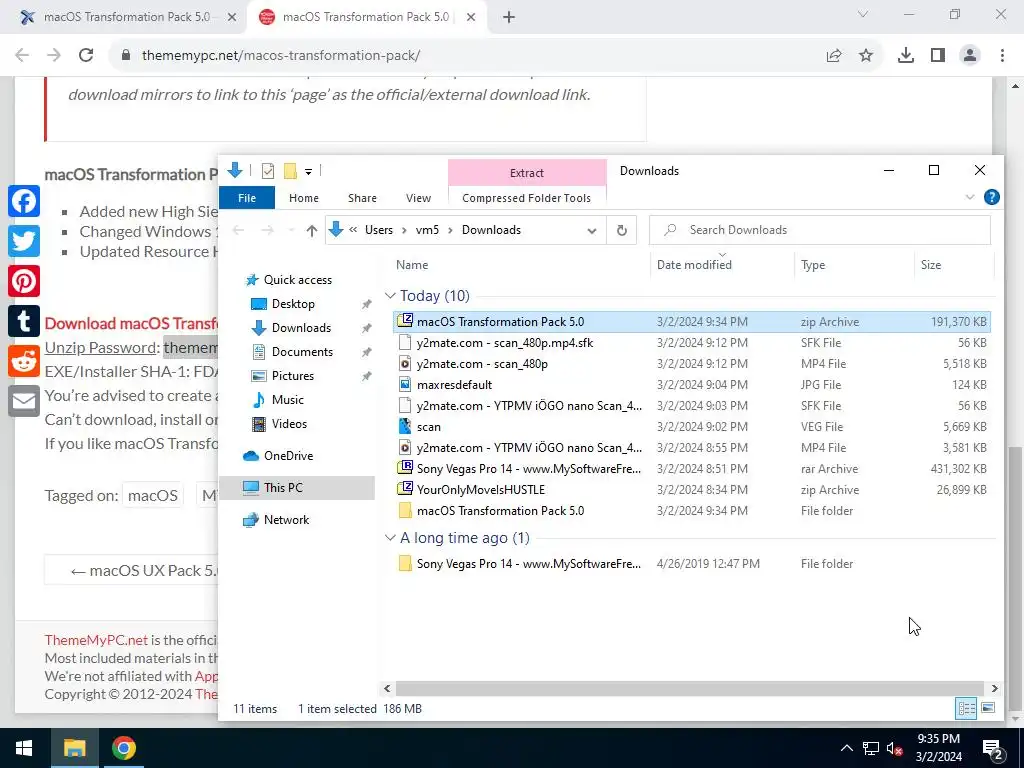The width and height of the screenshot is (1024, 768).
Task: Click ThemeMyPC.net footer link
Action: click(x=96, y=640)
